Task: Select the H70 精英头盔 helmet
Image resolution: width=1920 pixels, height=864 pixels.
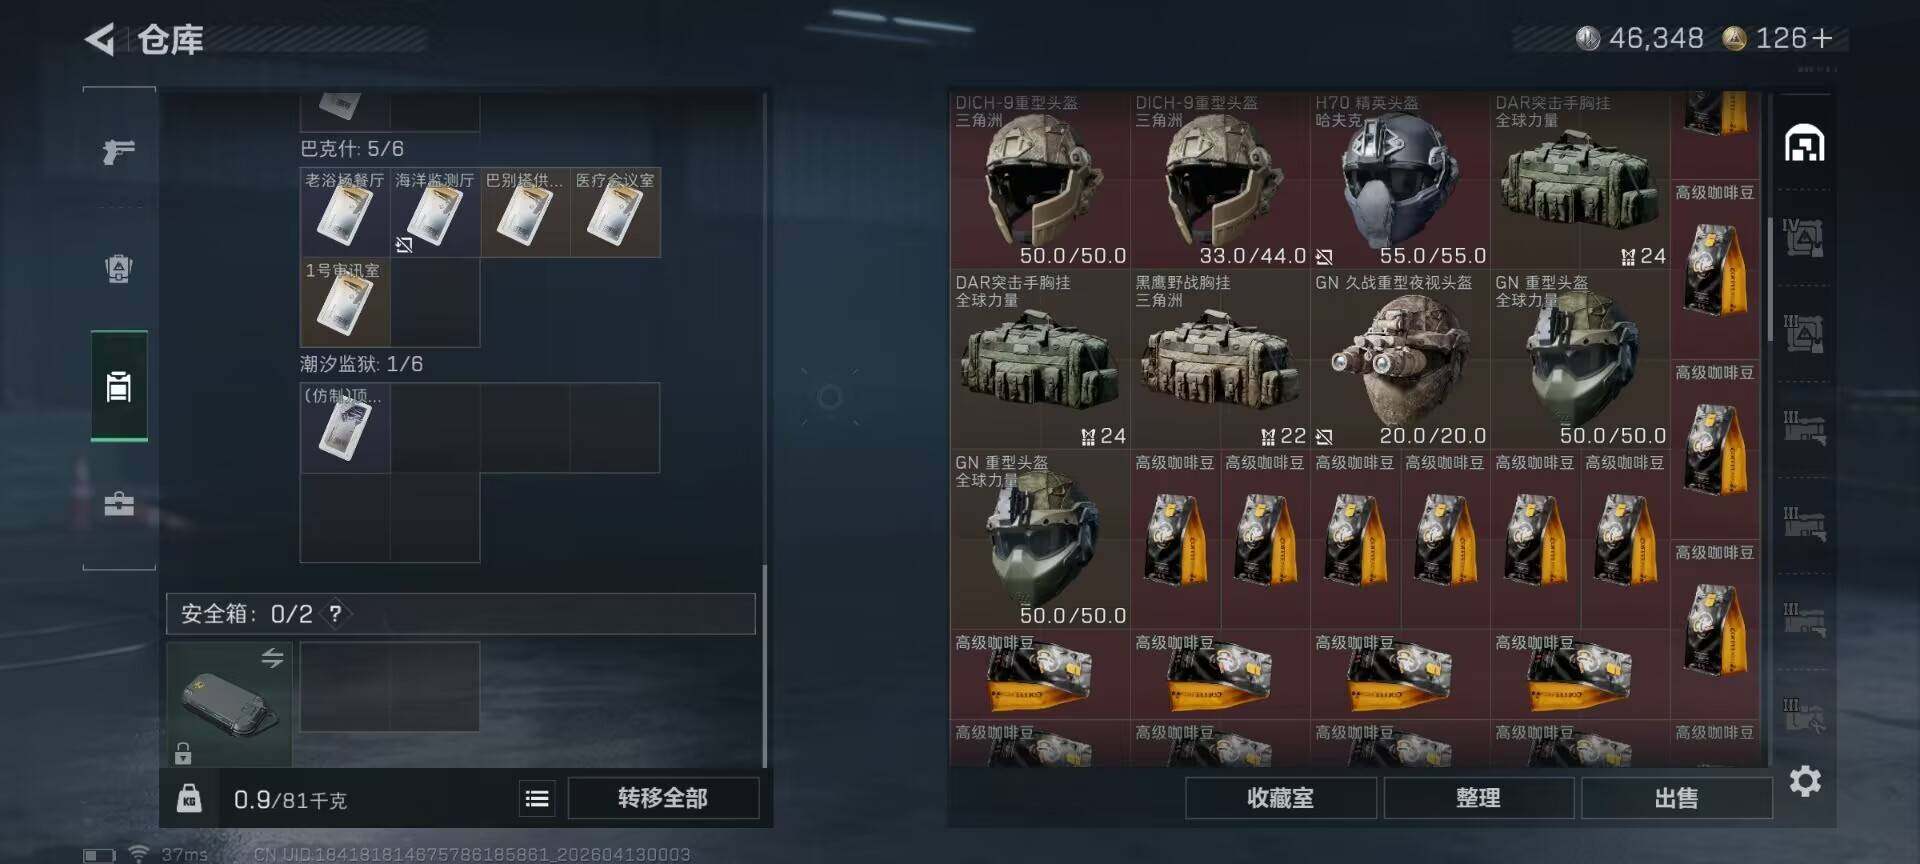Action: [x=1400, y=180]
